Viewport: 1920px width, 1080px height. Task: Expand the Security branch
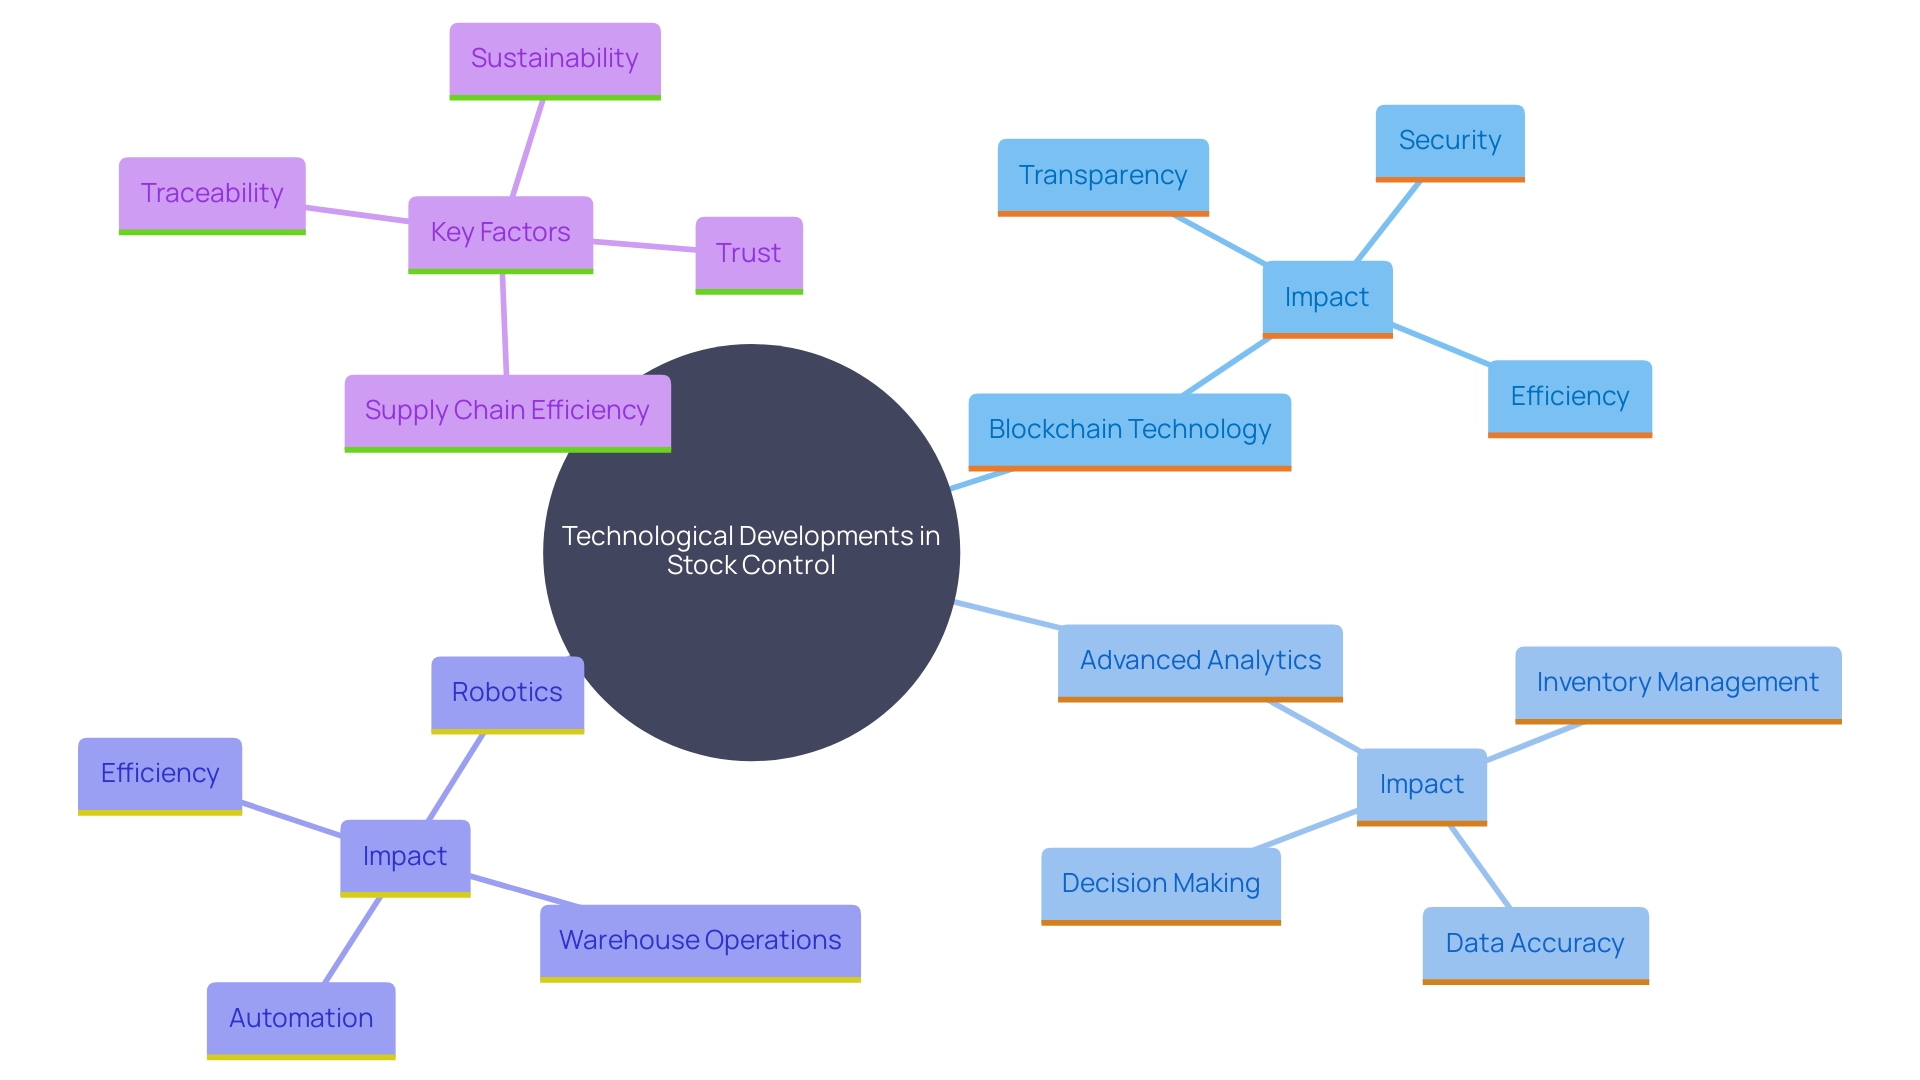point(1449,140)
